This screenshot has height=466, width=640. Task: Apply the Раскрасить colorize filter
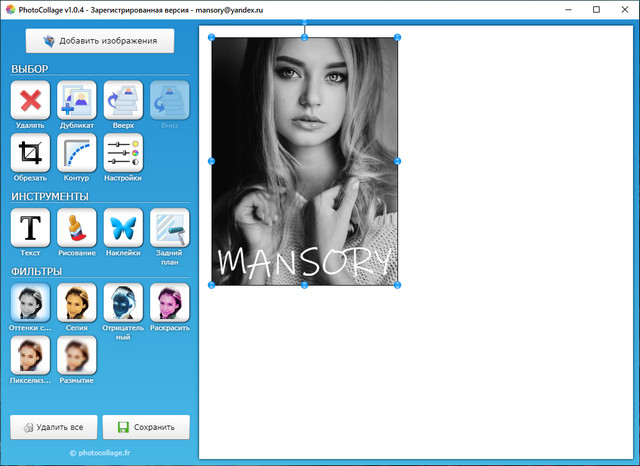pyautogui.click(x=169, y=302)
